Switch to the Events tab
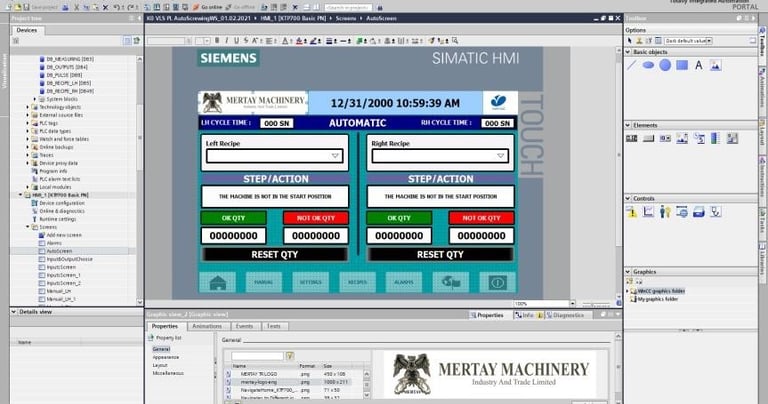The image size is (768, 404). 244,326
